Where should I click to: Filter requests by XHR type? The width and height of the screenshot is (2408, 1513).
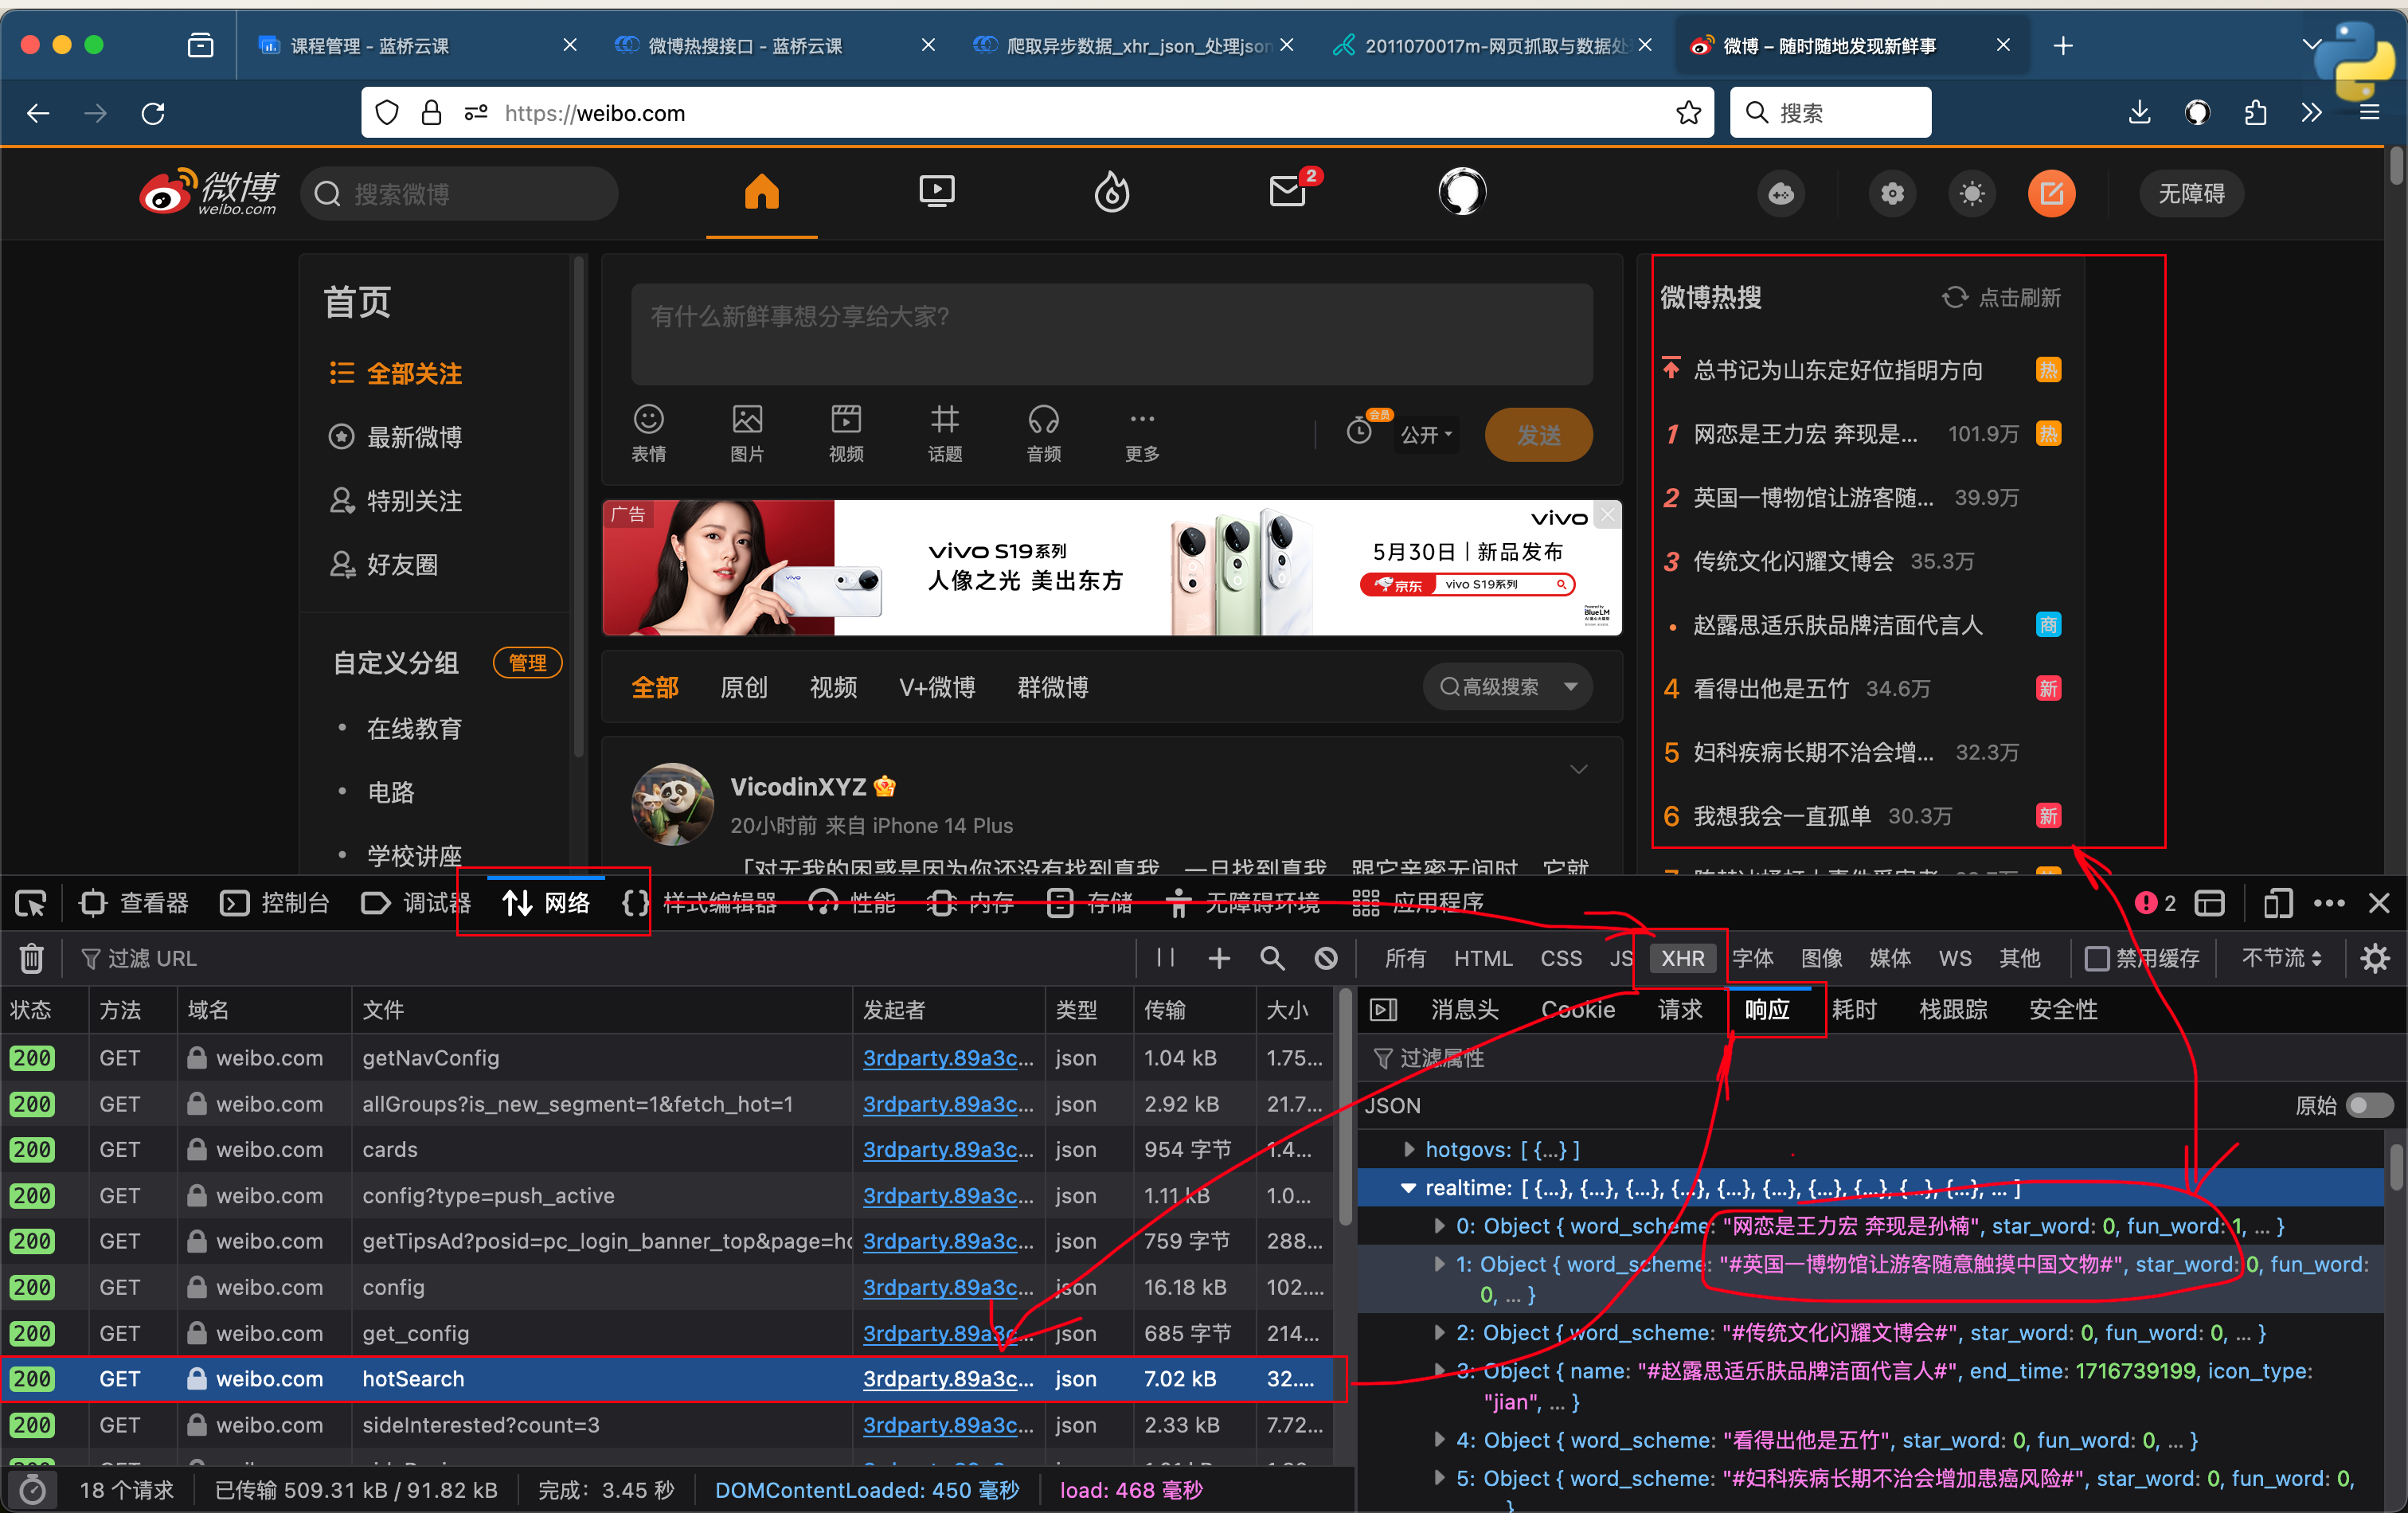pos(1682,958)
